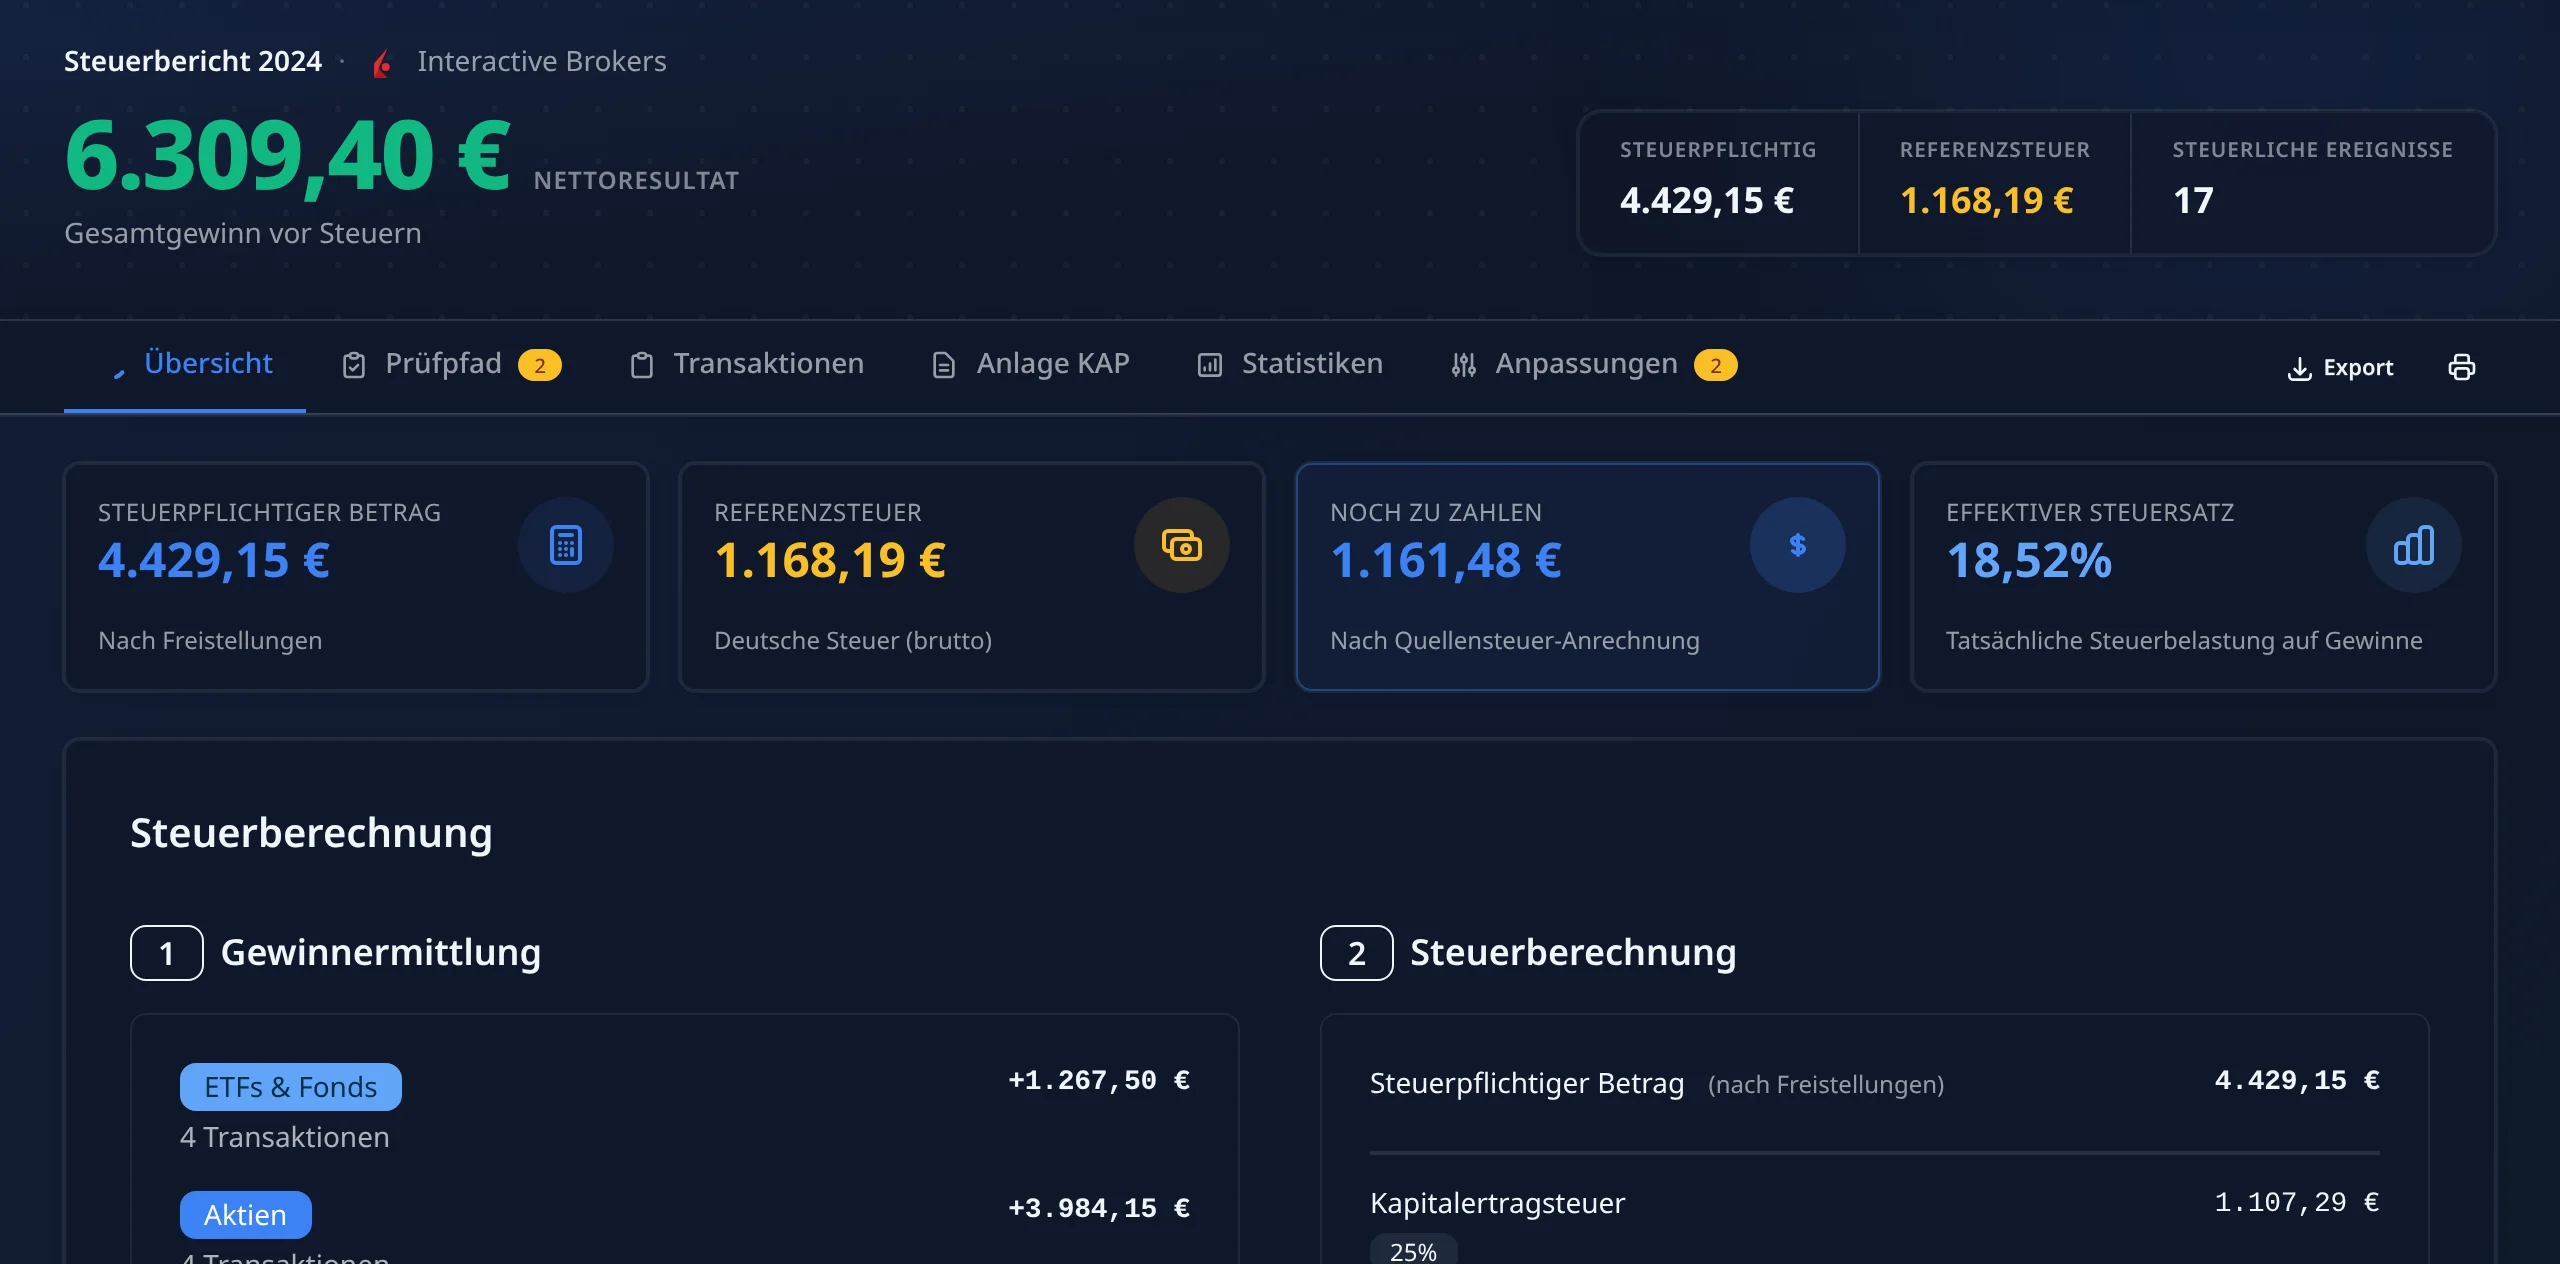
Task: Click the 1.161,48 € amount
Action: (1446, 560)
